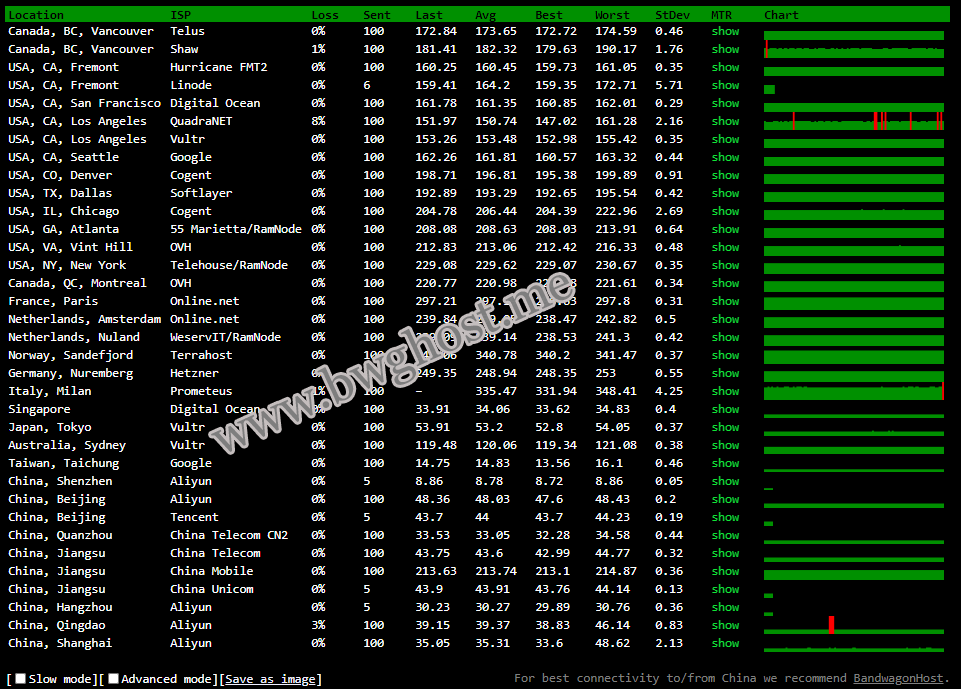The image size is (961, 689).
Task: Click show for Dallas Softlayer
Action: point(725,193)
